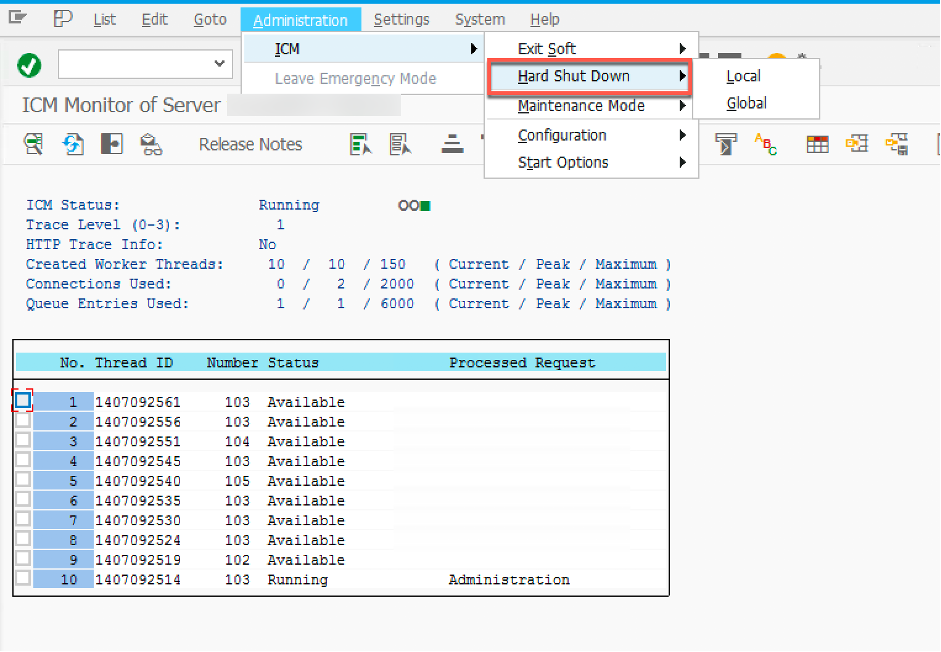This screenshot has width=941, height=652.
Task: Open the Settings menu
Action: tap(401, 20)
